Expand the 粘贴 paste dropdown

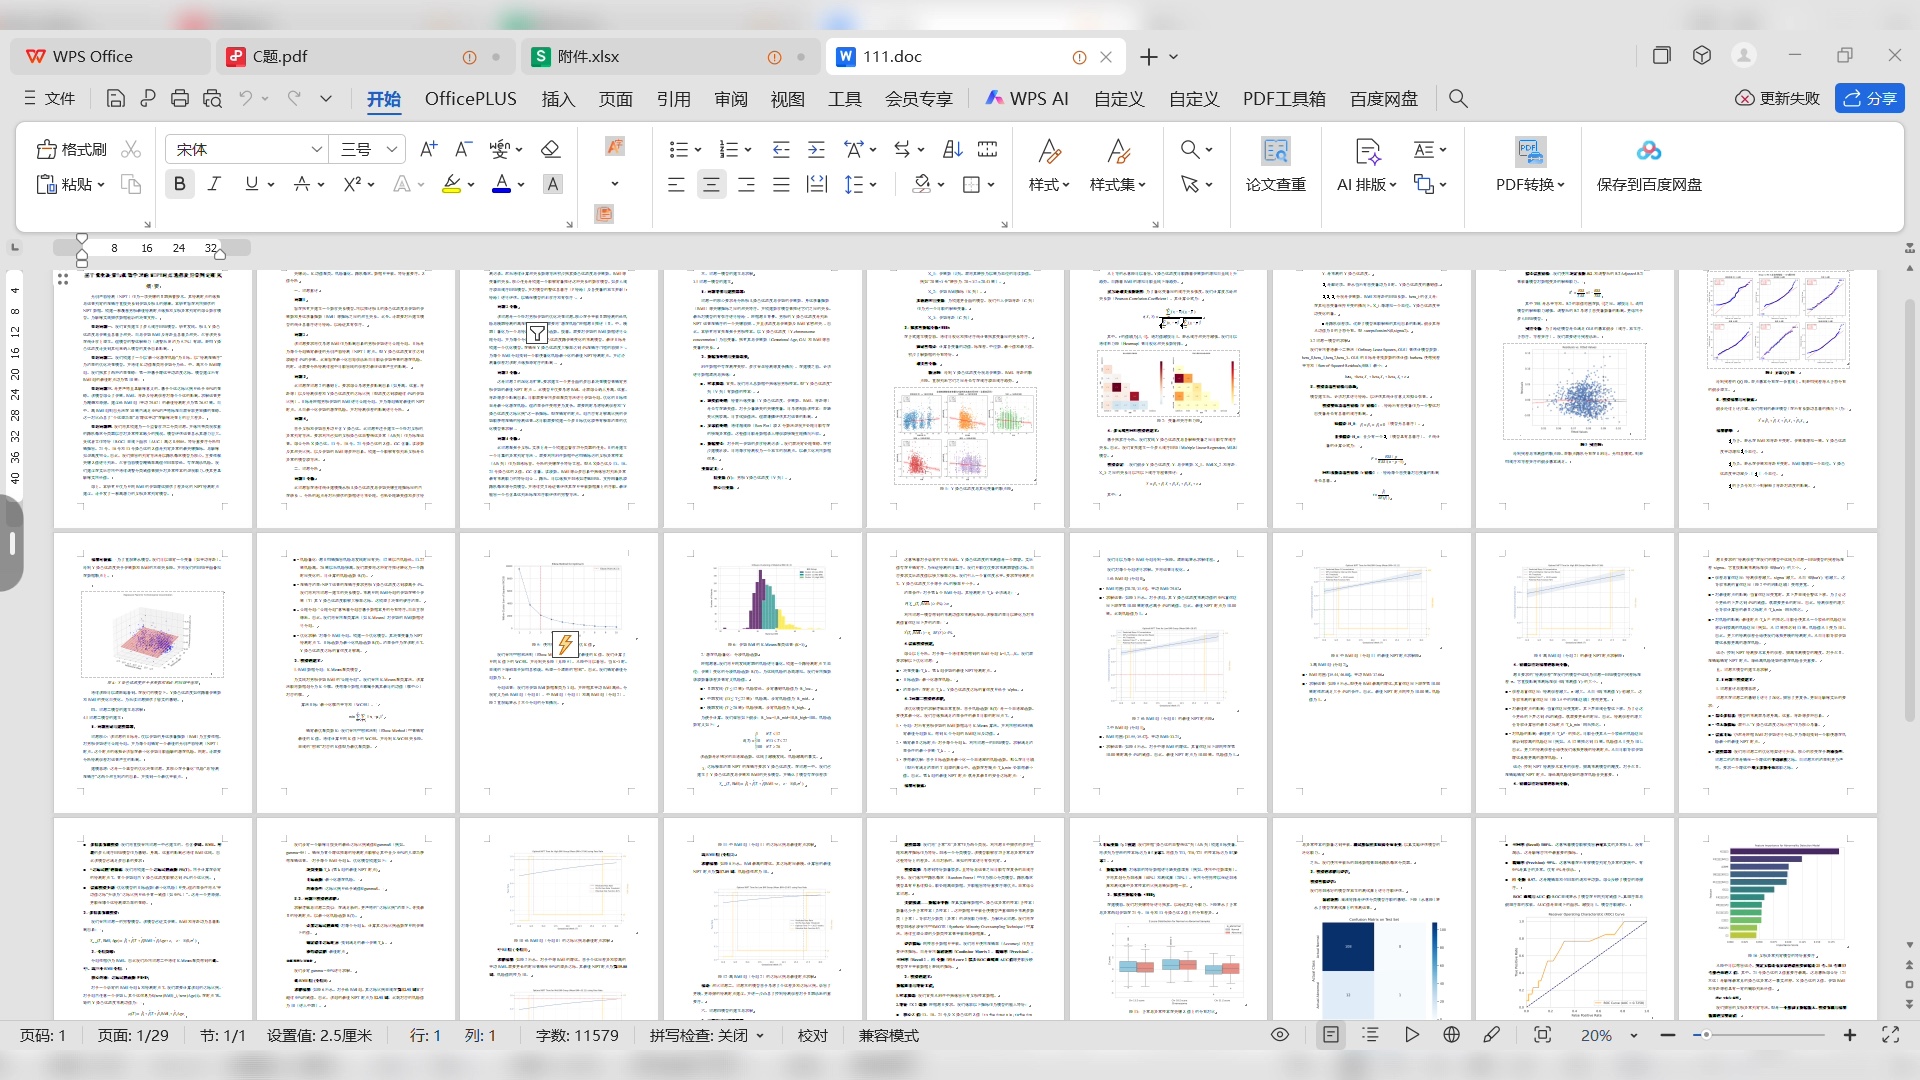(101, 185)
